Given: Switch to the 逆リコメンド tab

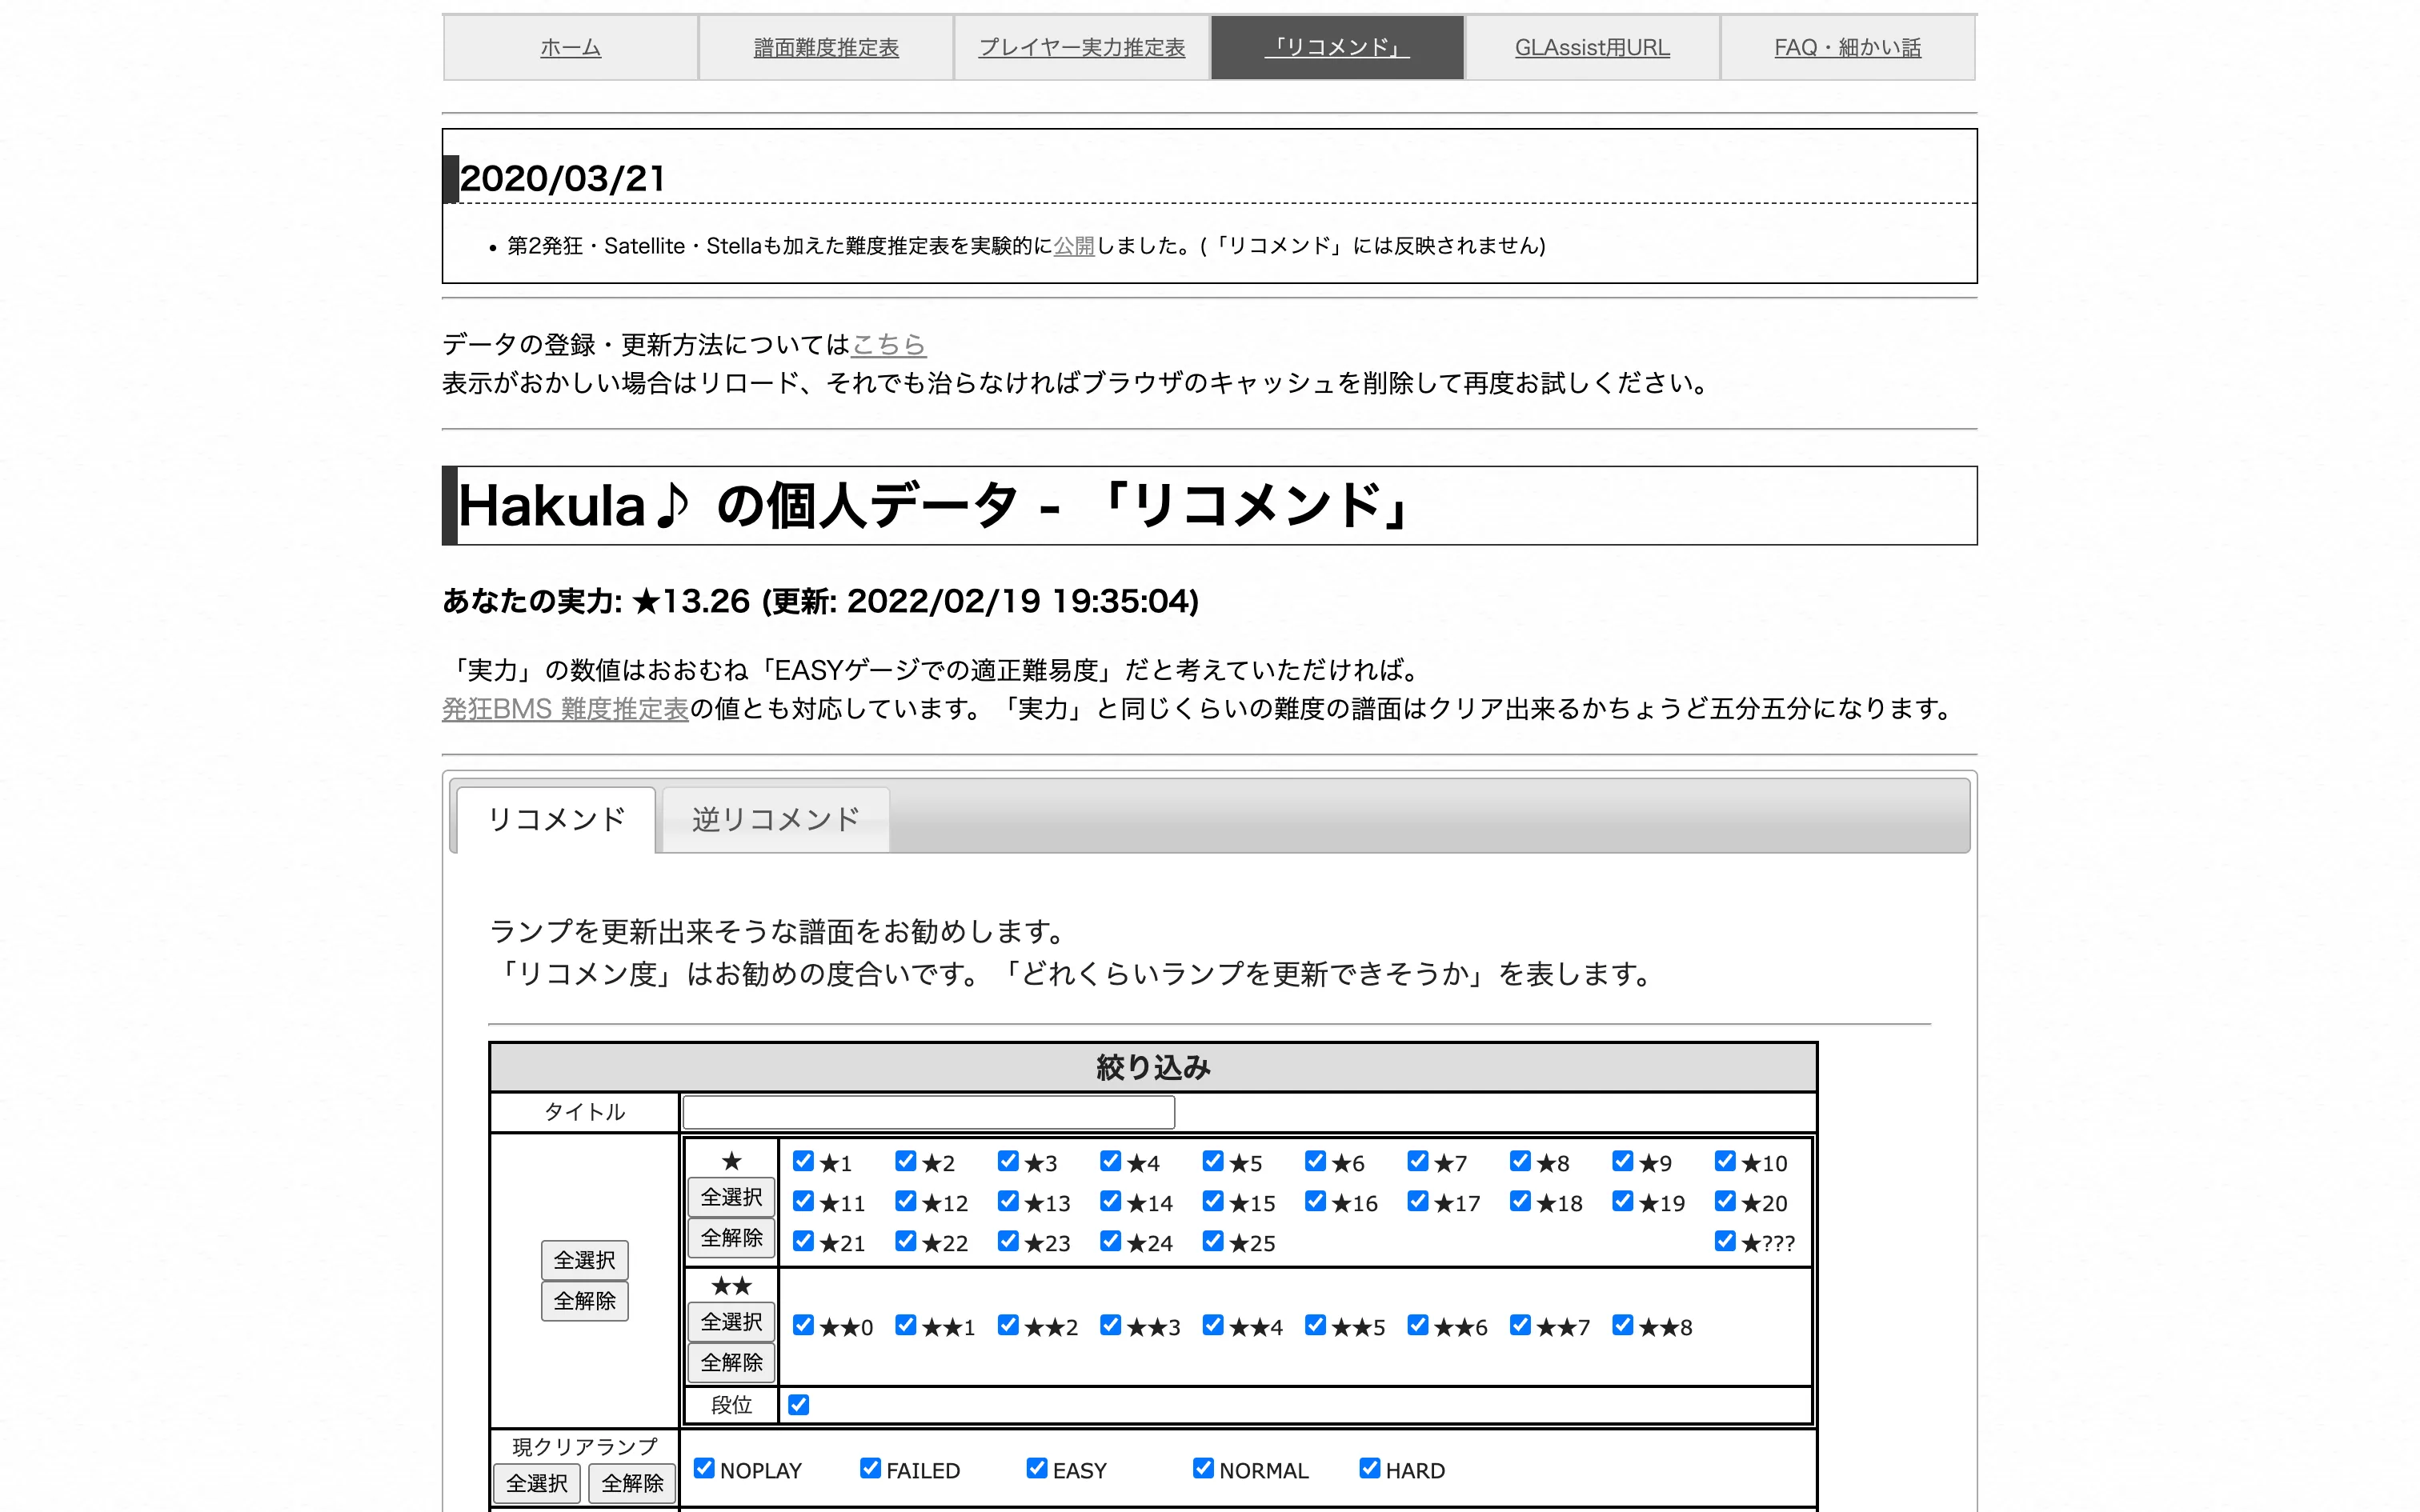Looking at the screenshot, I should click(x=776, y=819).
